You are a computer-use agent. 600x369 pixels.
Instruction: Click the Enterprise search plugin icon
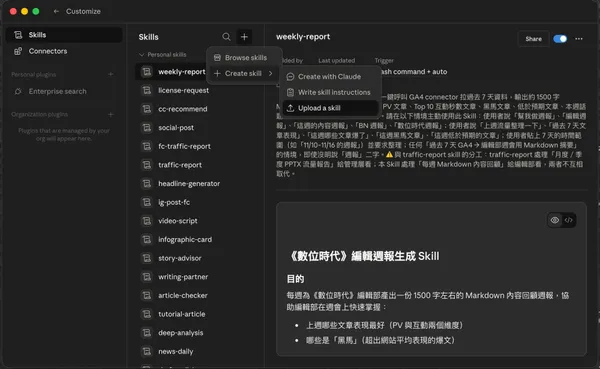tap(18, 91)
